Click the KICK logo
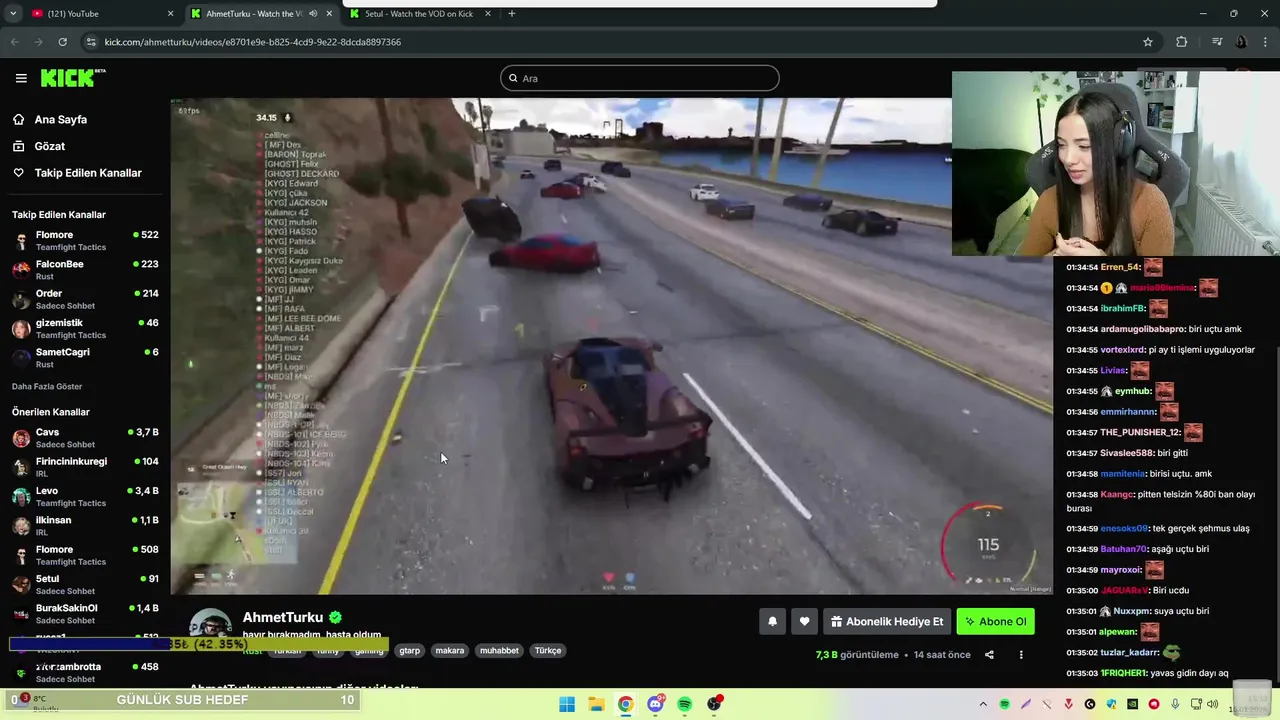The height and width of the screenshot is (720, 1280). click(73, 78)
